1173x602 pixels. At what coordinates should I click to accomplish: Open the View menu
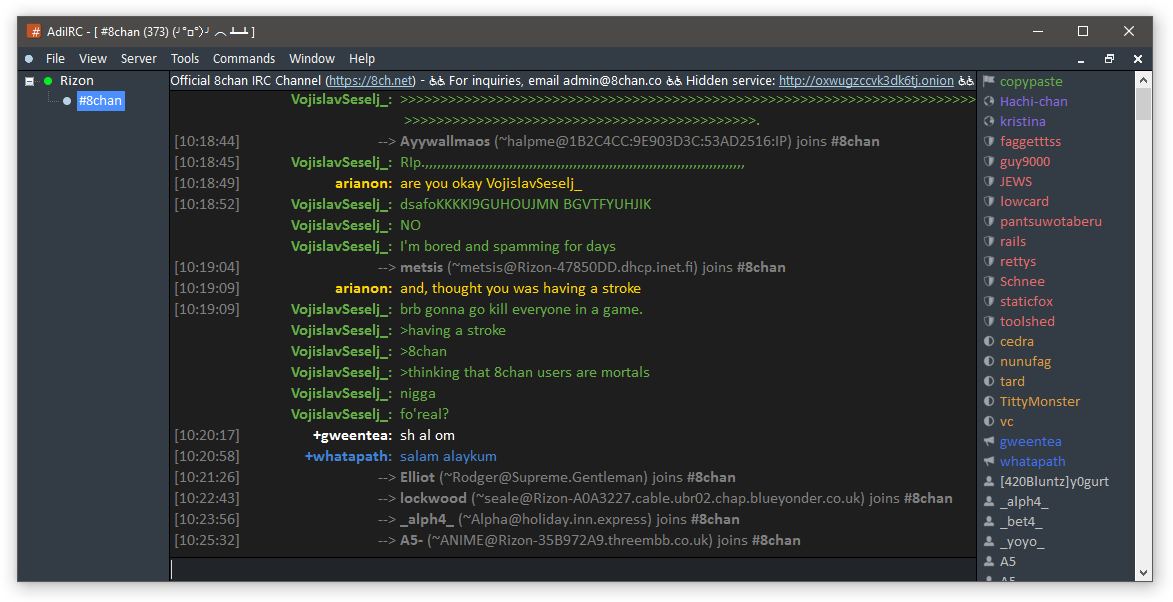[x=93, y=58]
